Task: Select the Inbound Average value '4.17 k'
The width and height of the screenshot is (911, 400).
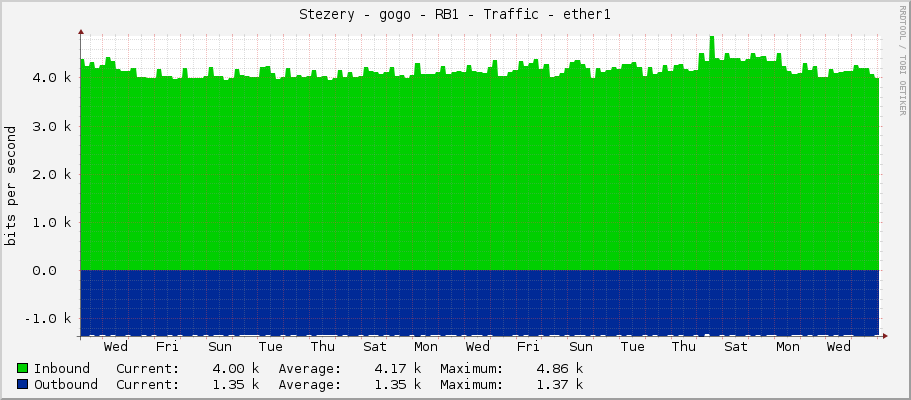Action: pyautogui.click(x=397, y=369)
